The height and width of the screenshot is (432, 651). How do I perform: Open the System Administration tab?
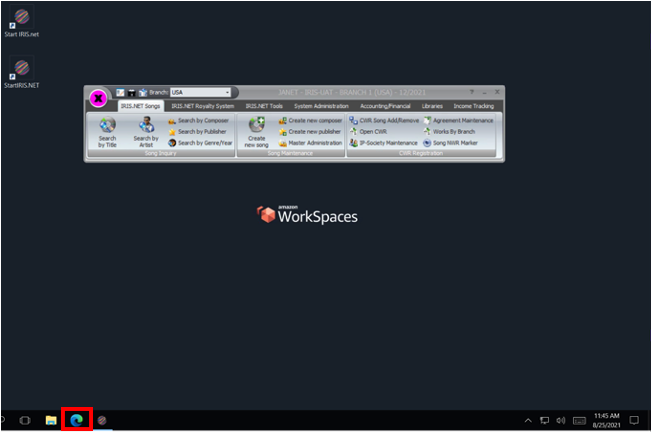pos(321,105)
